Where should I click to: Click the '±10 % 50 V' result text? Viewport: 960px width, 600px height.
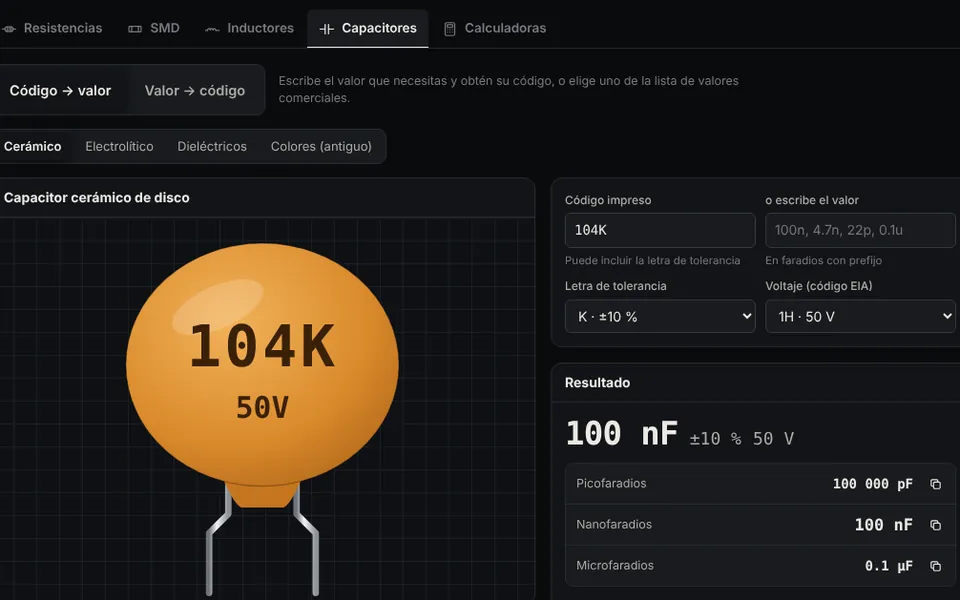(x=741, y=438)
